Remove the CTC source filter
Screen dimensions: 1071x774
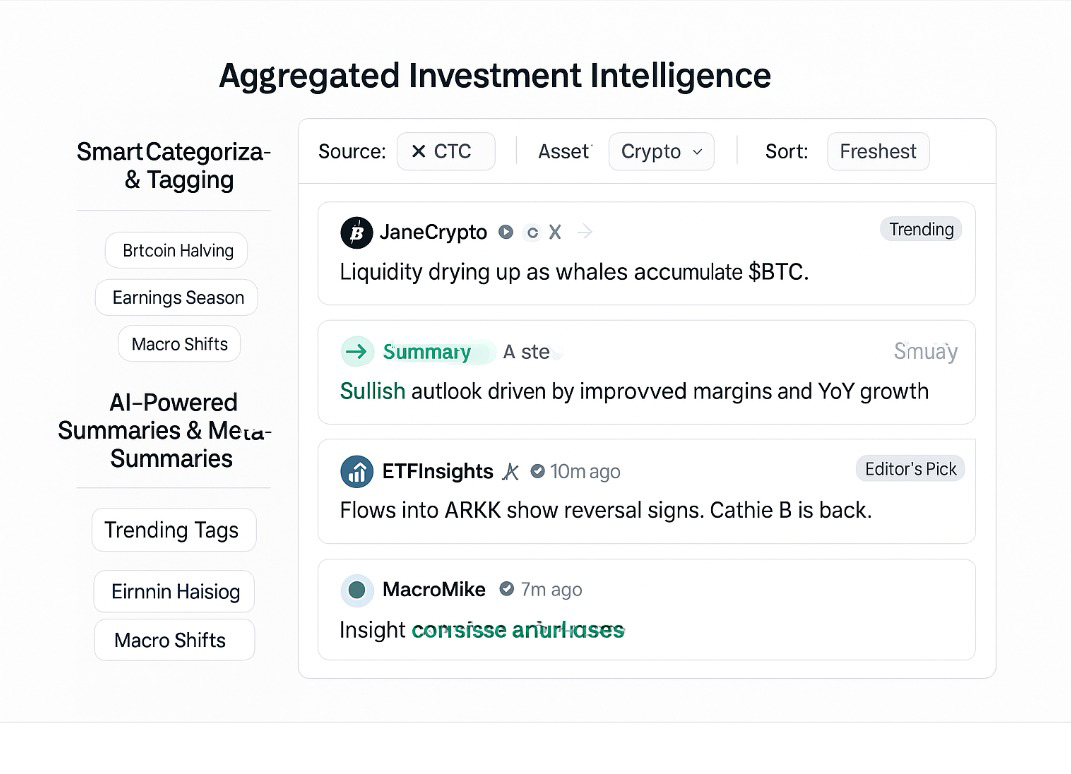419,151
